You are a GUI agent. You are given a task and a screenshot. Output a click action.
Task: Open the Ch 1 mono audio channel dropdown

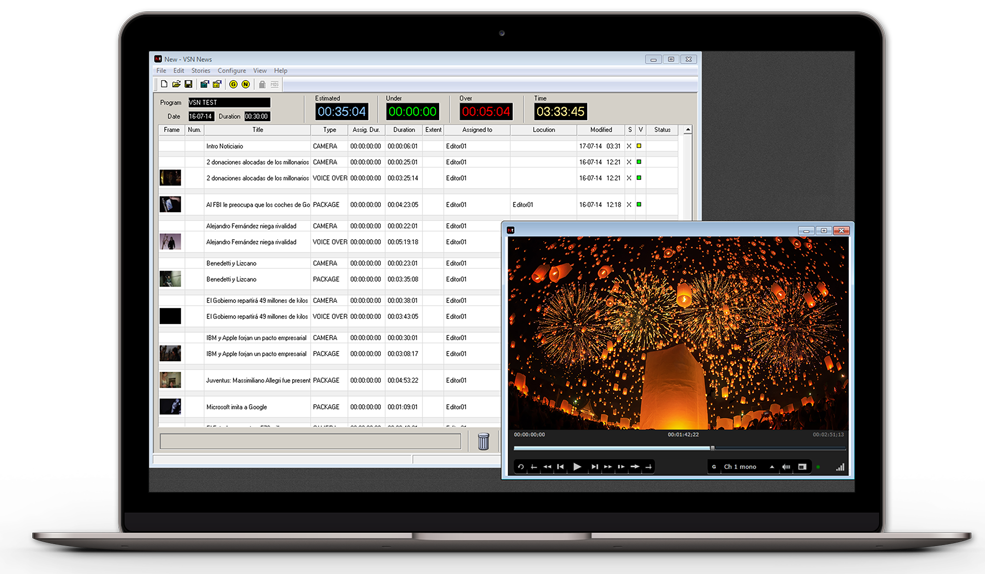coord(772,467)
